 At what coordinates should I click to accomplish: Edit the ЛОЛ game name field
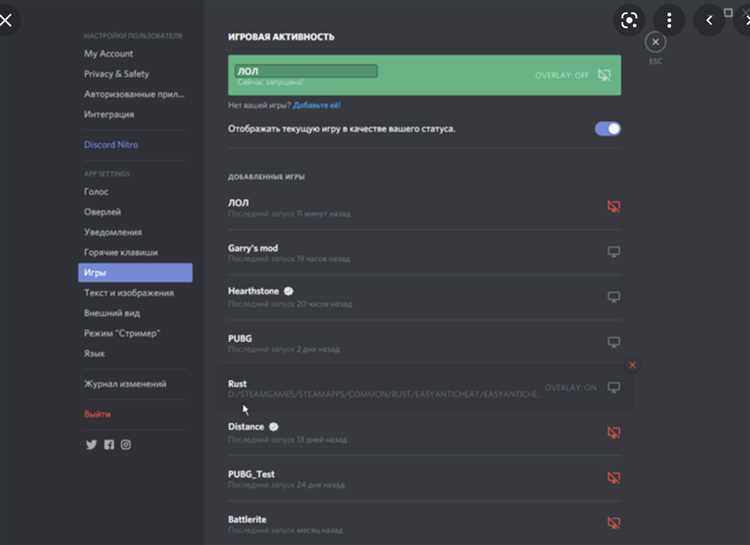tap(306, 71)
